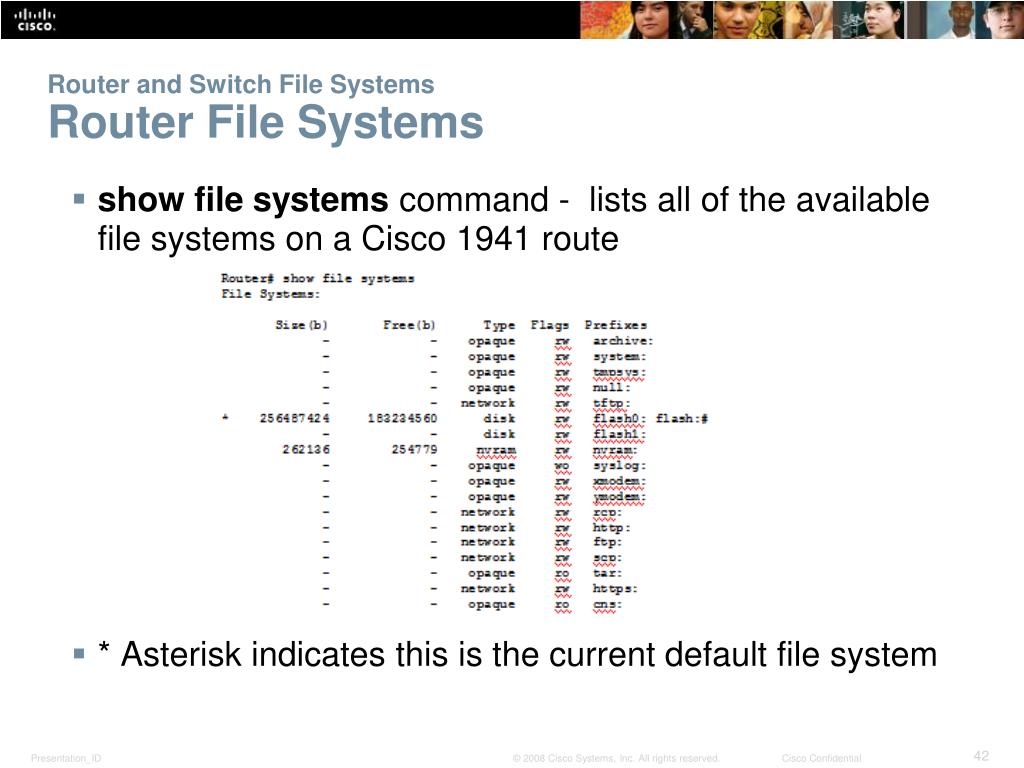Click the 'syslog:' prefix entry

[x=619, y=466]
